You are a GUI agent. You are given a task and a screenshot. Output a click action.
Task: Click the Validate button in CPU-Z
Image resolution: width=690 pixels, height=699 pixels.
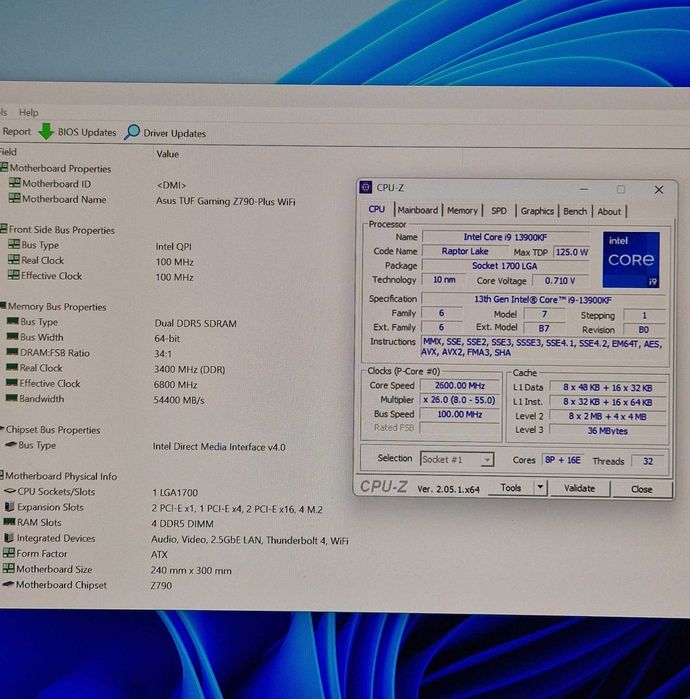point(579,489)
